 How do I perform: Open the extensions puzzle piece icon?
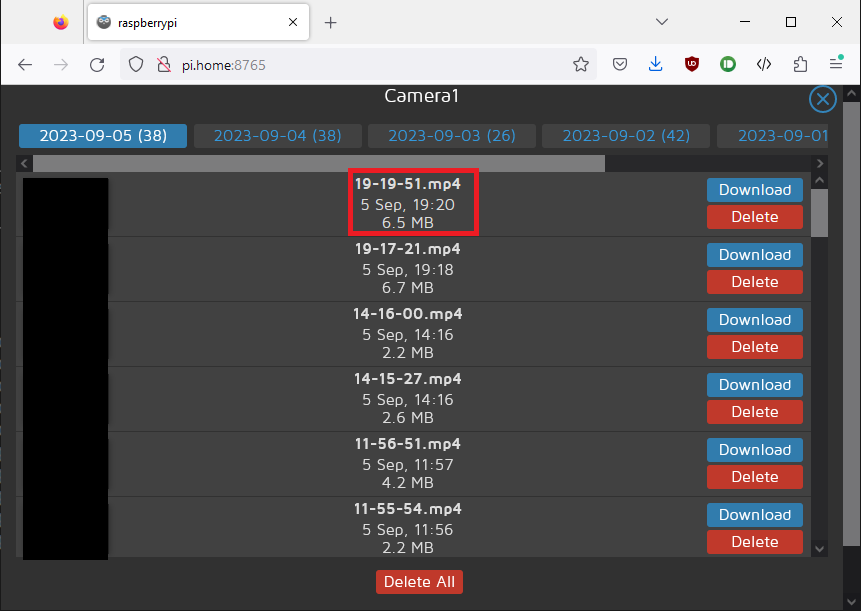tap(800, 64)
